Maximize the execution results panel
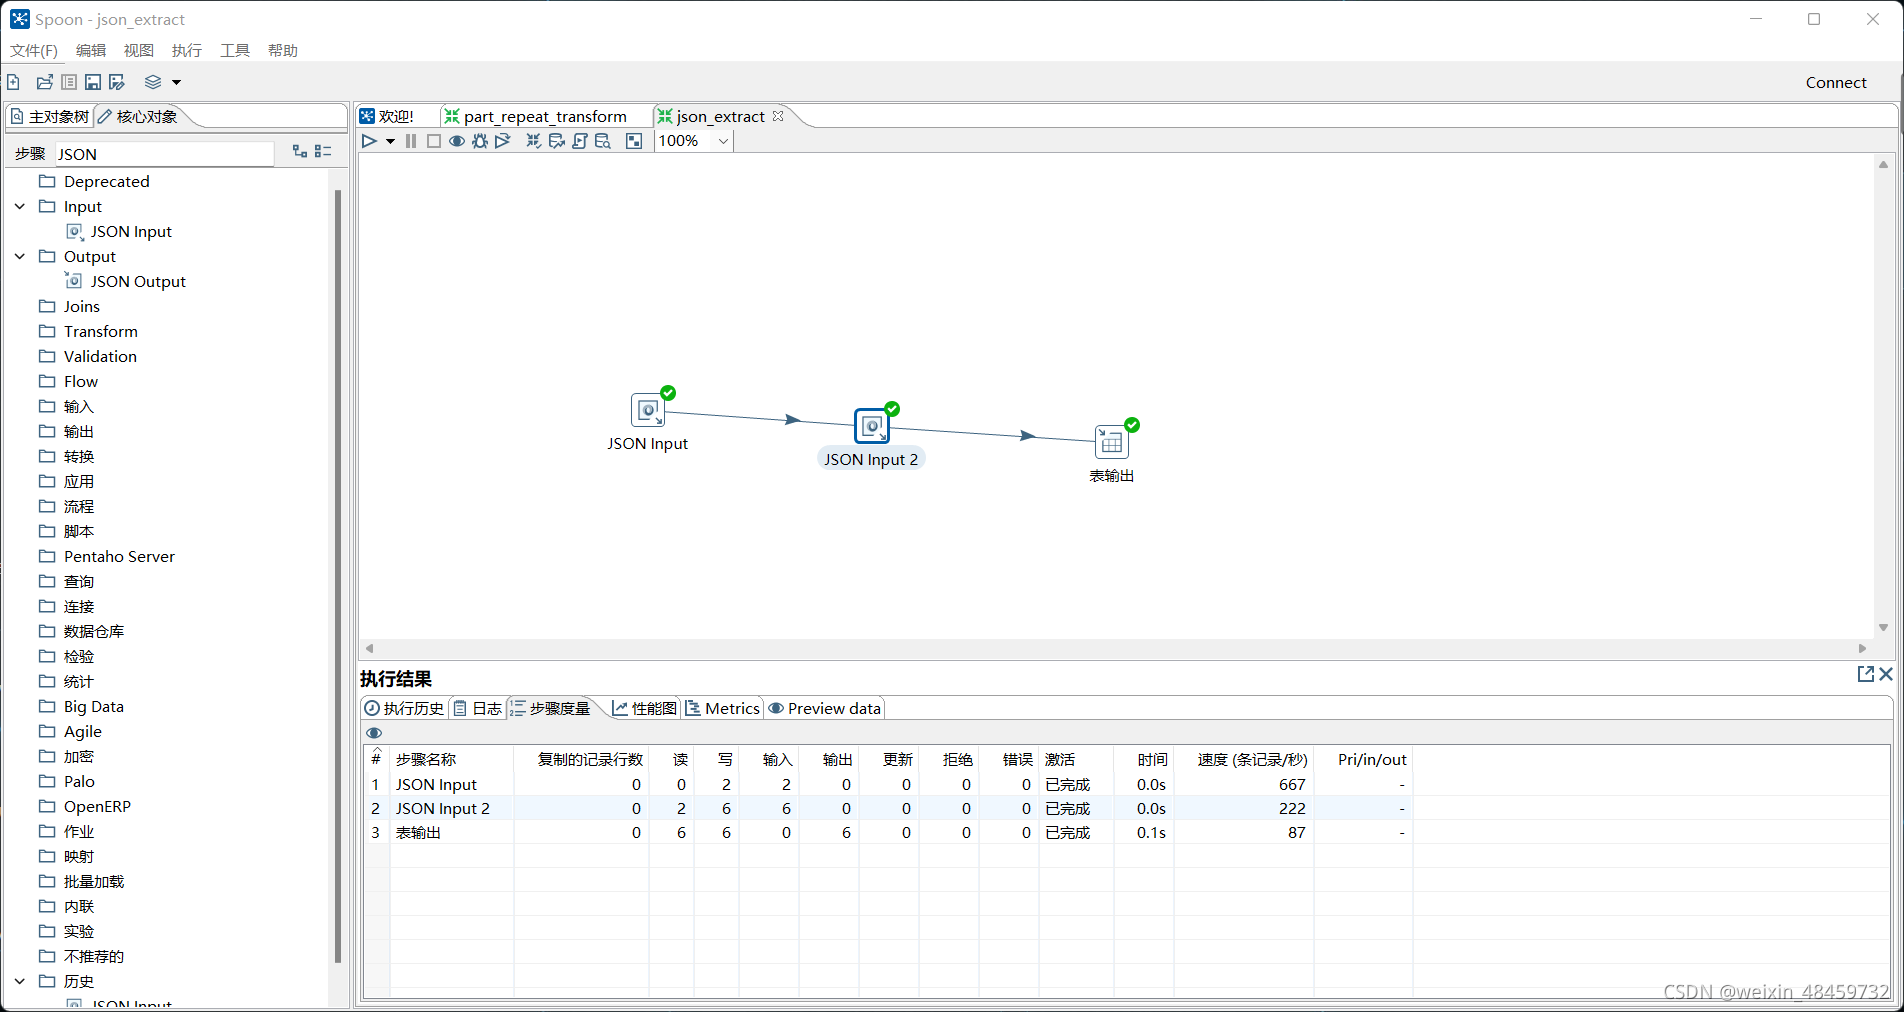 coord(1866,674)
